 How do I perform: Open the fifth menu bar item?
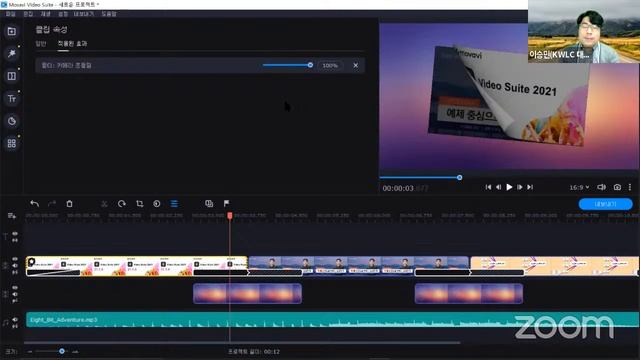point(84,14)
